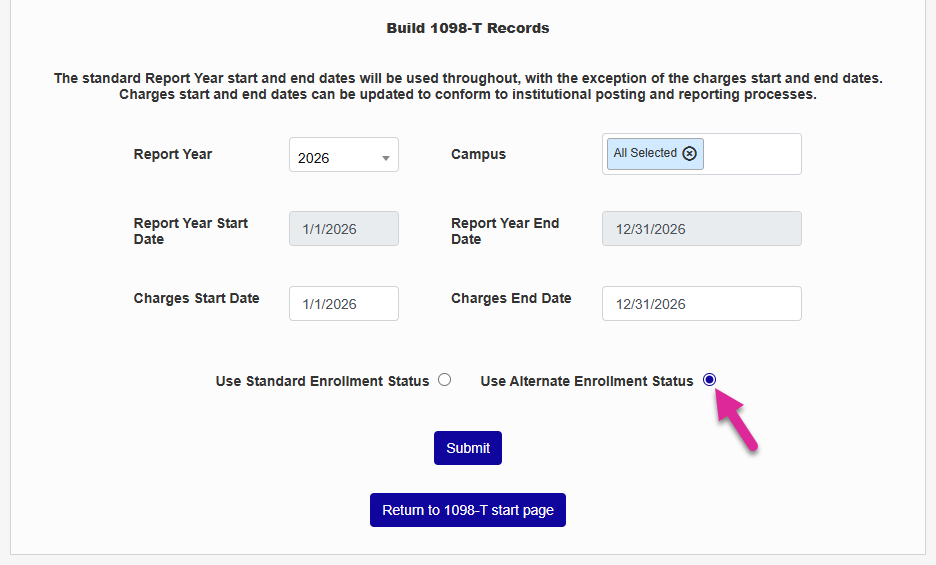Image resolution: width=936 pixels, height=565 pixels.
Task: Click the Report Year End Date label
Action: tap(505, 231)
